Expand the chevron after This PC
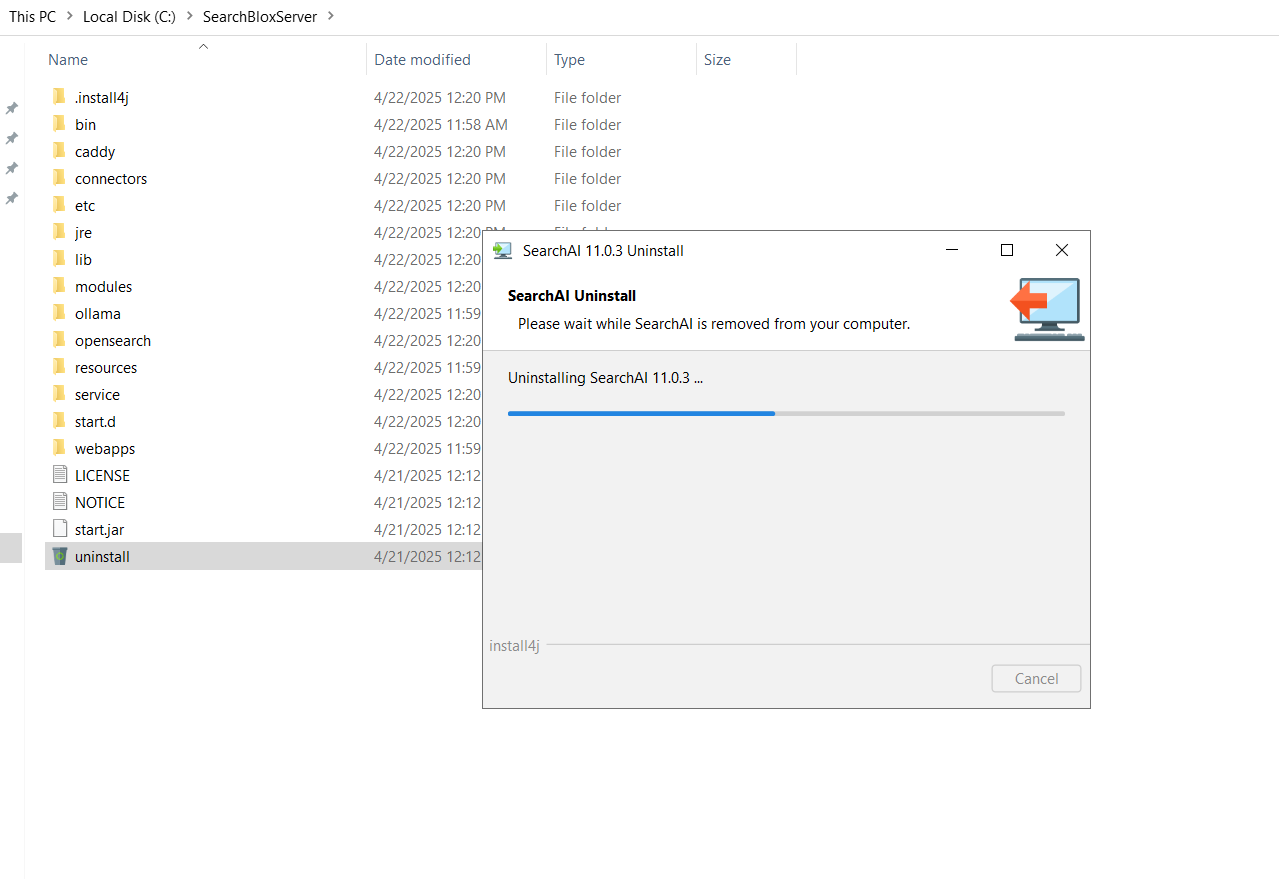This screenshot has height=879, width=1279. (70, 17)
